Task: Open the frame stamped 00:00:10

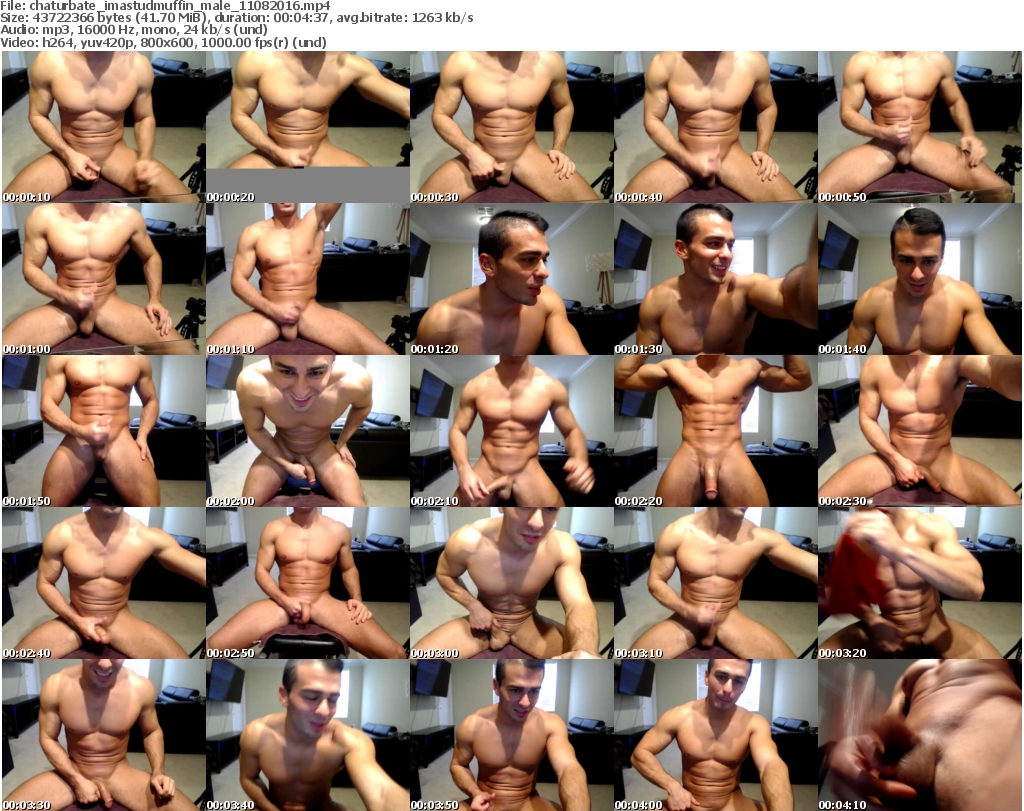Action: point(104,127)
